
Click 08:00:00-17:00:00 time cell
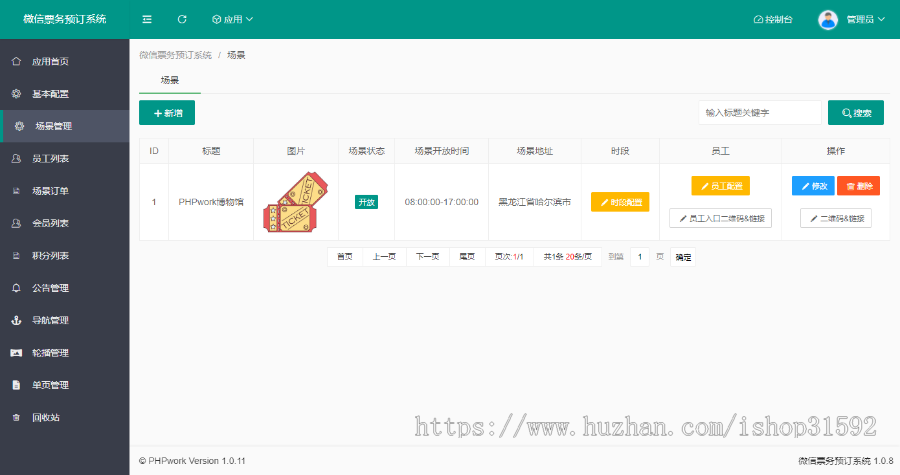(x=441, y=202)
